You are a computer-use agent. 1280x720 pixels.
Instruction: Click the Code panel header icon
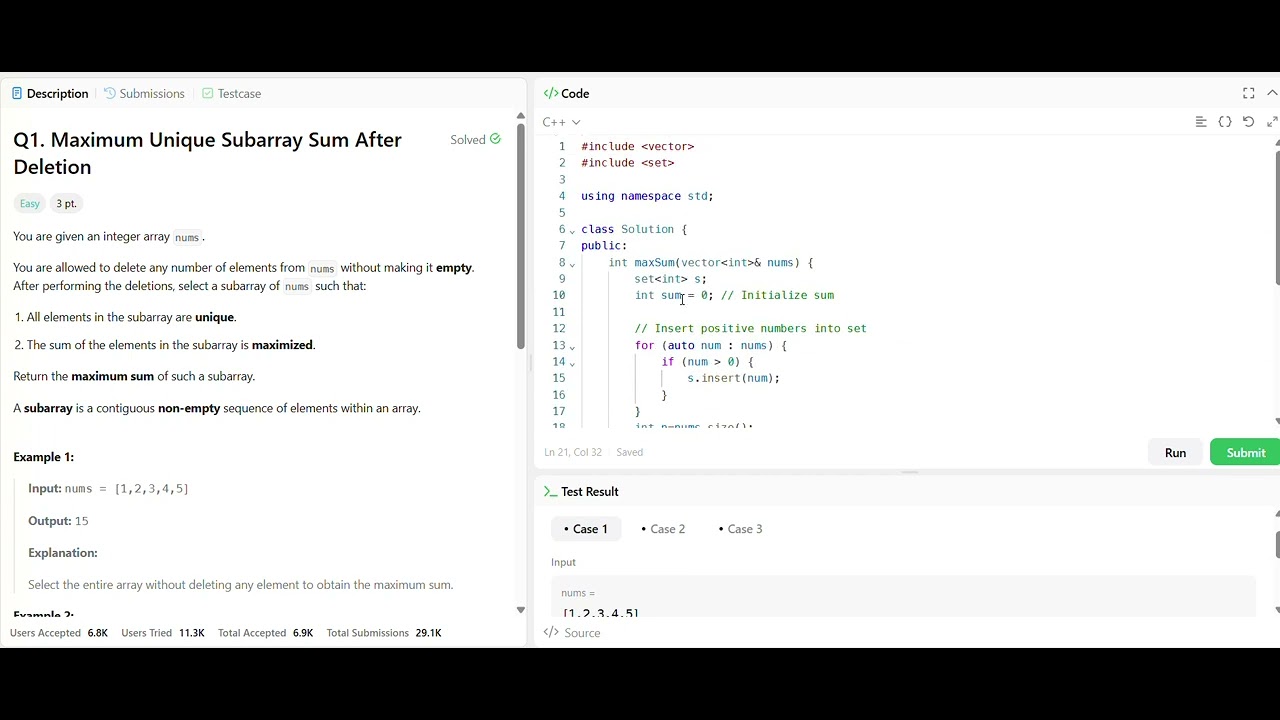pos(551,93)
